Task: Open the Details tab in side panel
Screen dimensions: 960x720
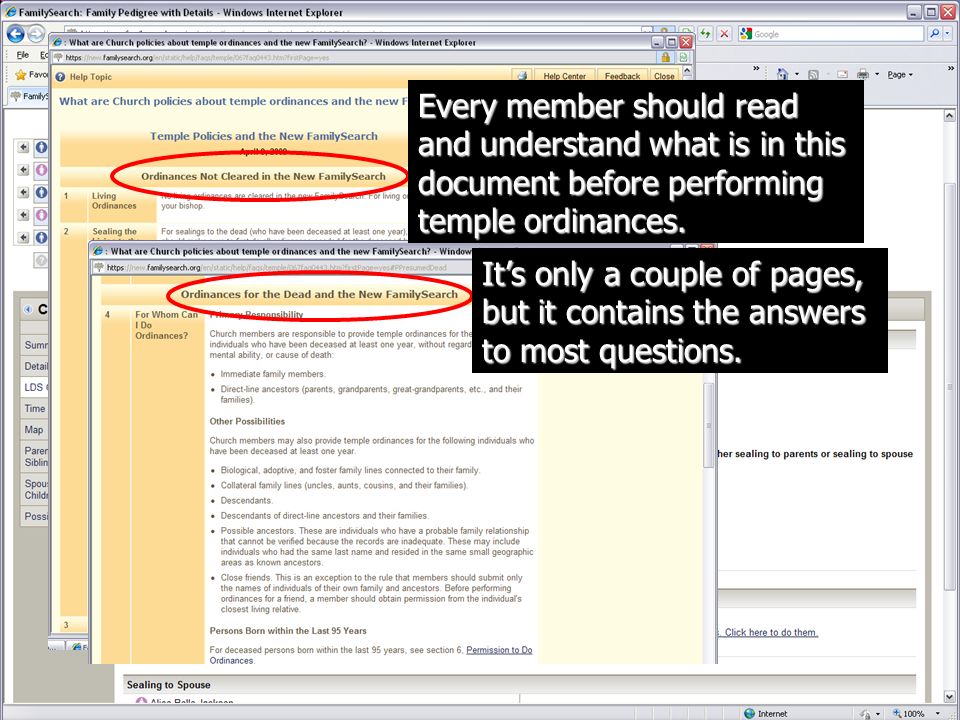Action: [x=35, y=366]
